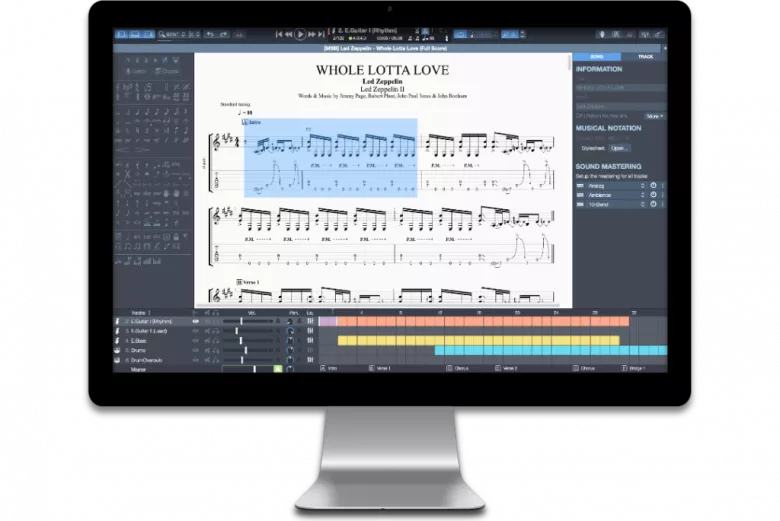Click the print icon beside redo
Image resolution: width=780 pixels, height=521 pixels.
click(239, 34)
